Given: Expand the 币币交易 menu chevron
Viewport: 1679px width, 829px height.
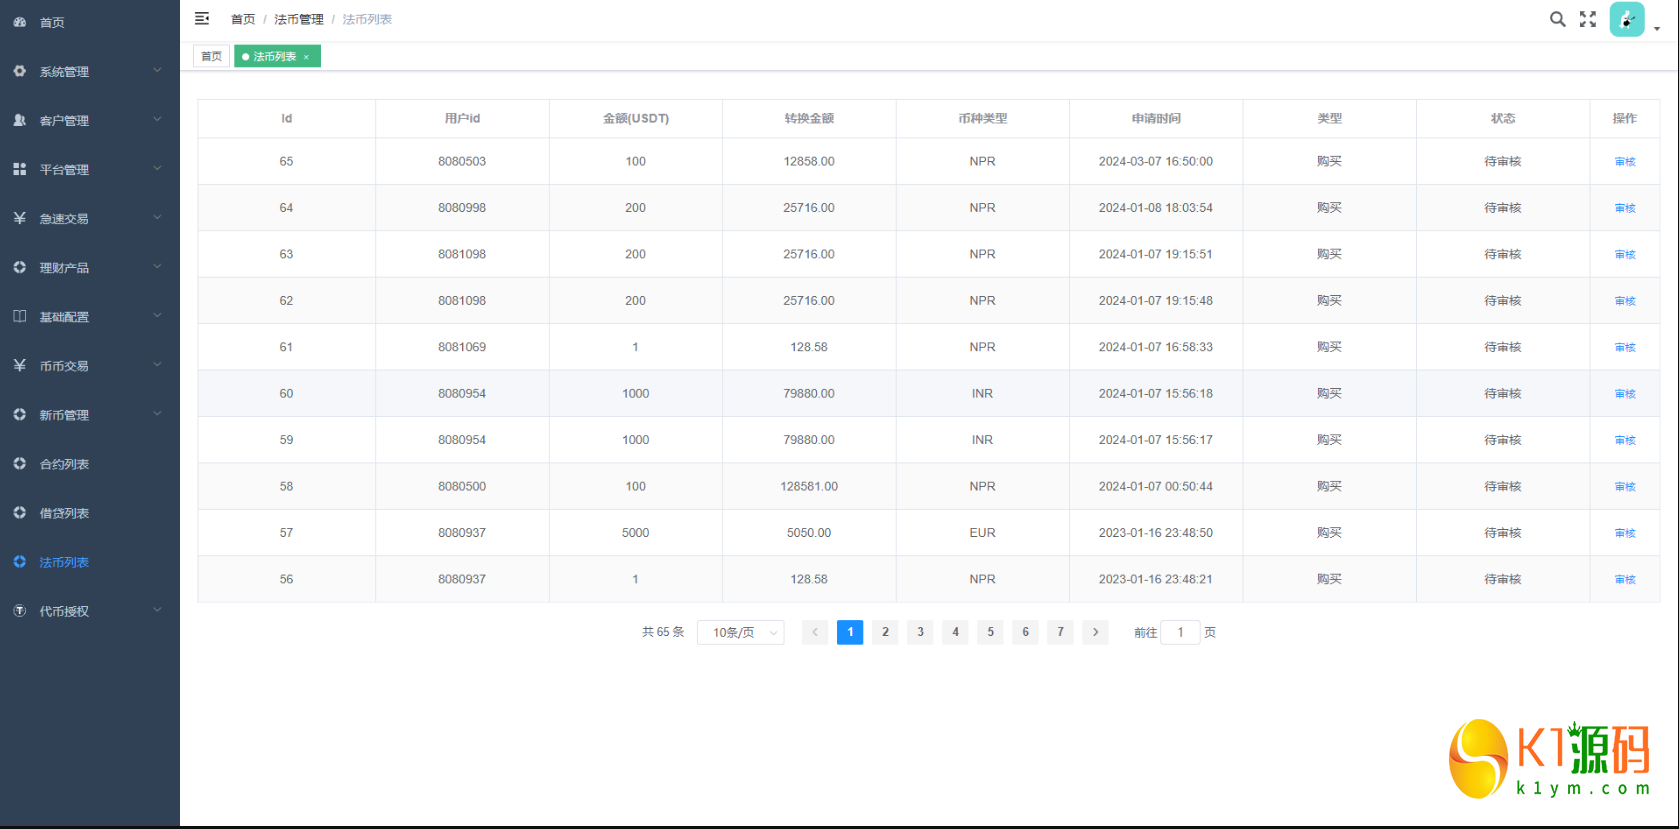Looking at the screenshot, I should point(157,364).
